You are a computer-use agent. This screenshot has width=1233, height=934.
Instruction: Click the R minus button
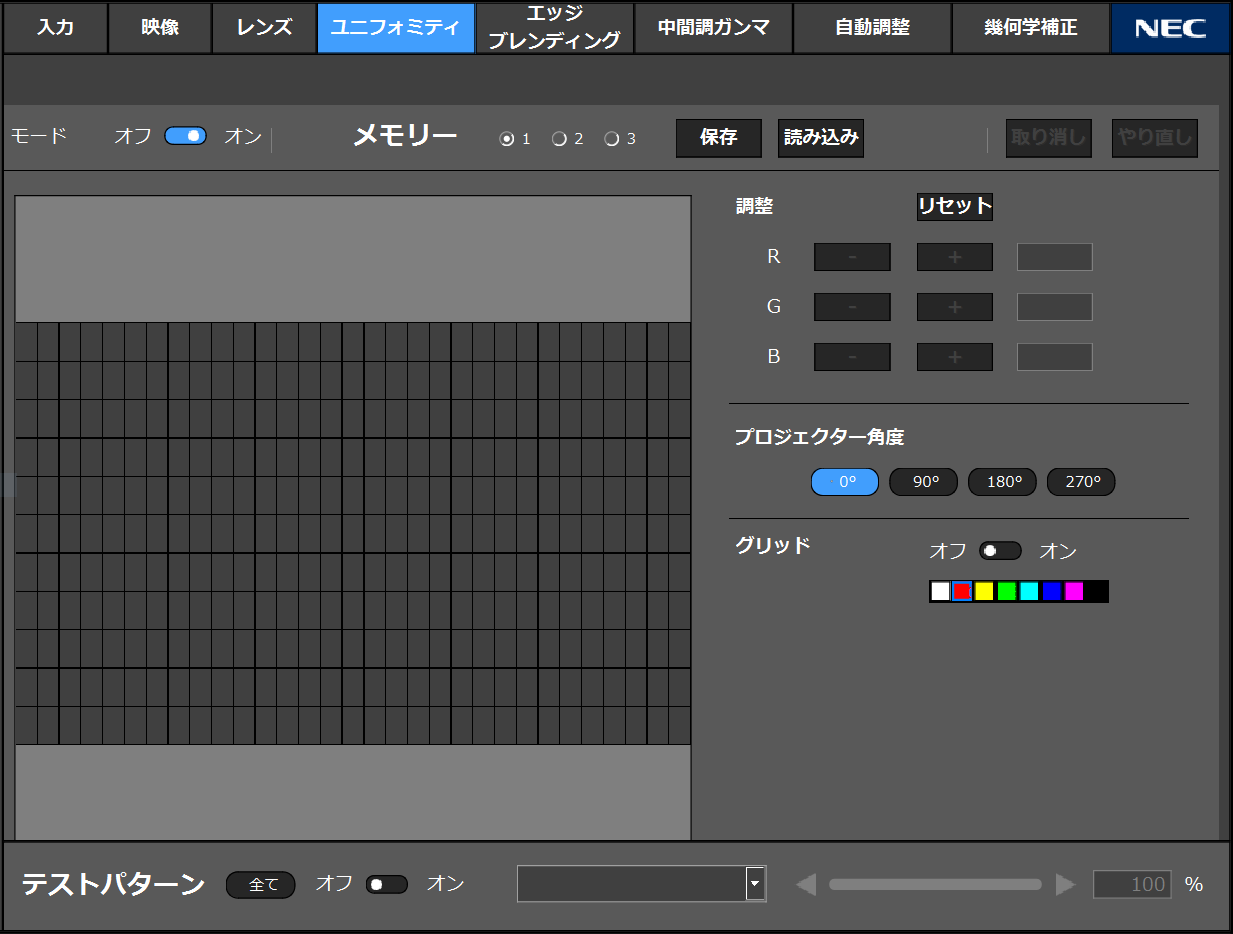coord(852,257)
